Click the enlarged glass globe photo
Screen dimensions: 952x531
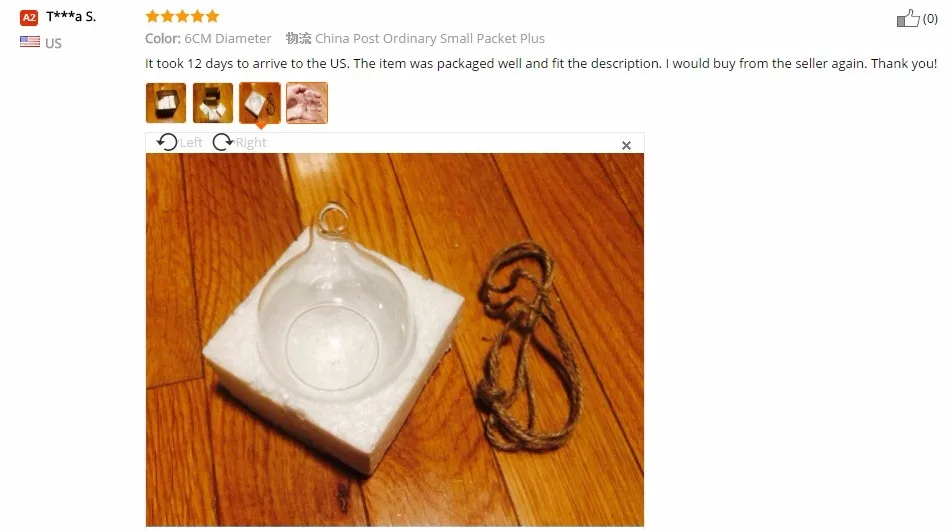pyautogui.click(x=395, y=339)
